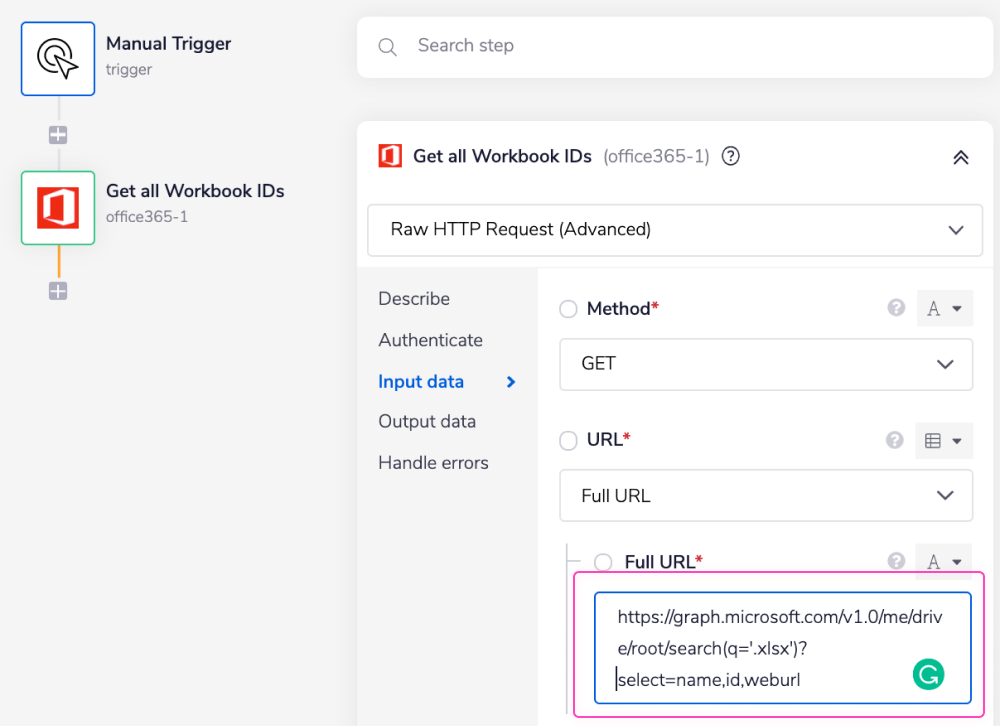The width and height of the screenshot is (1000, 728).
Task: Click the Describe section link
Action: pos(412,298)
